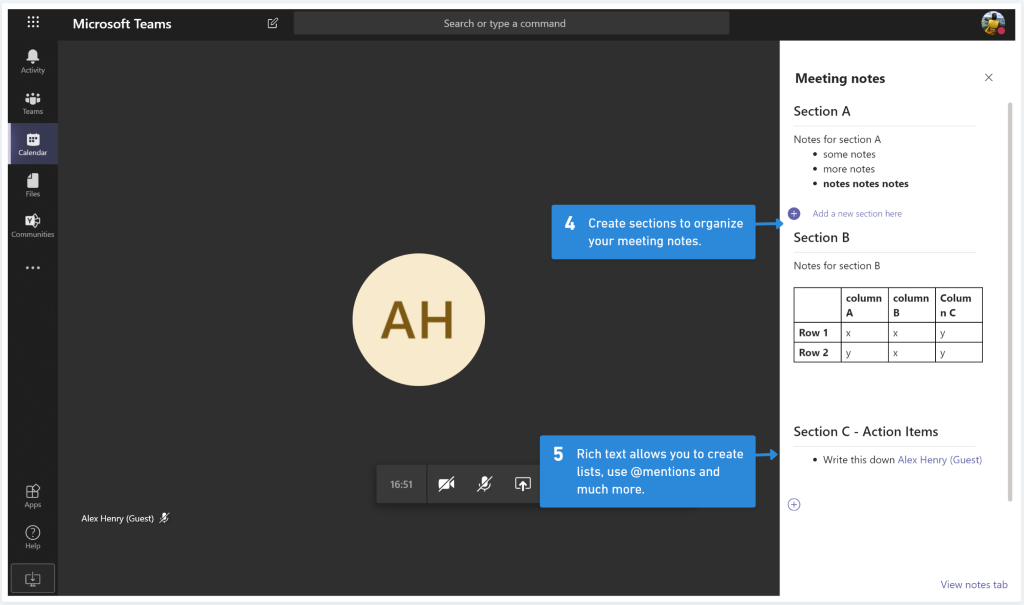The height and width of the screenshot is (605, 1024).
Task: Click the 16:51 meeting timer
Action: tap(401, 485)
